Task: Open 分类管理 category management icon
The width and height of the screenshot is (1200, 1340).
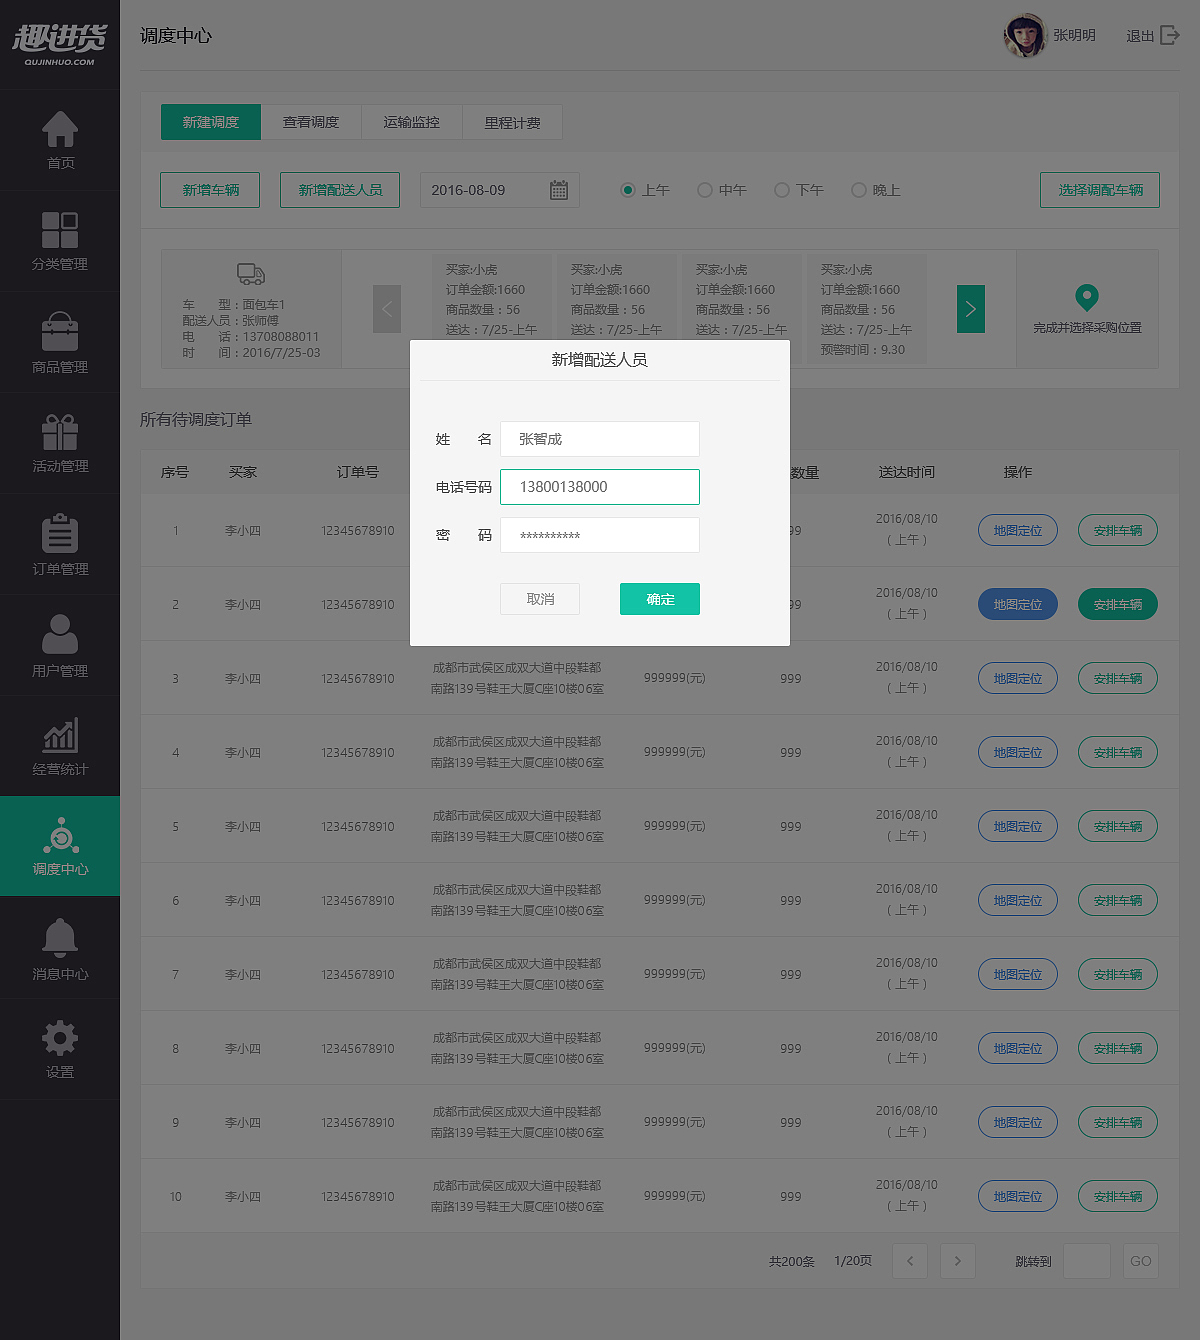Action: point(60,230)
